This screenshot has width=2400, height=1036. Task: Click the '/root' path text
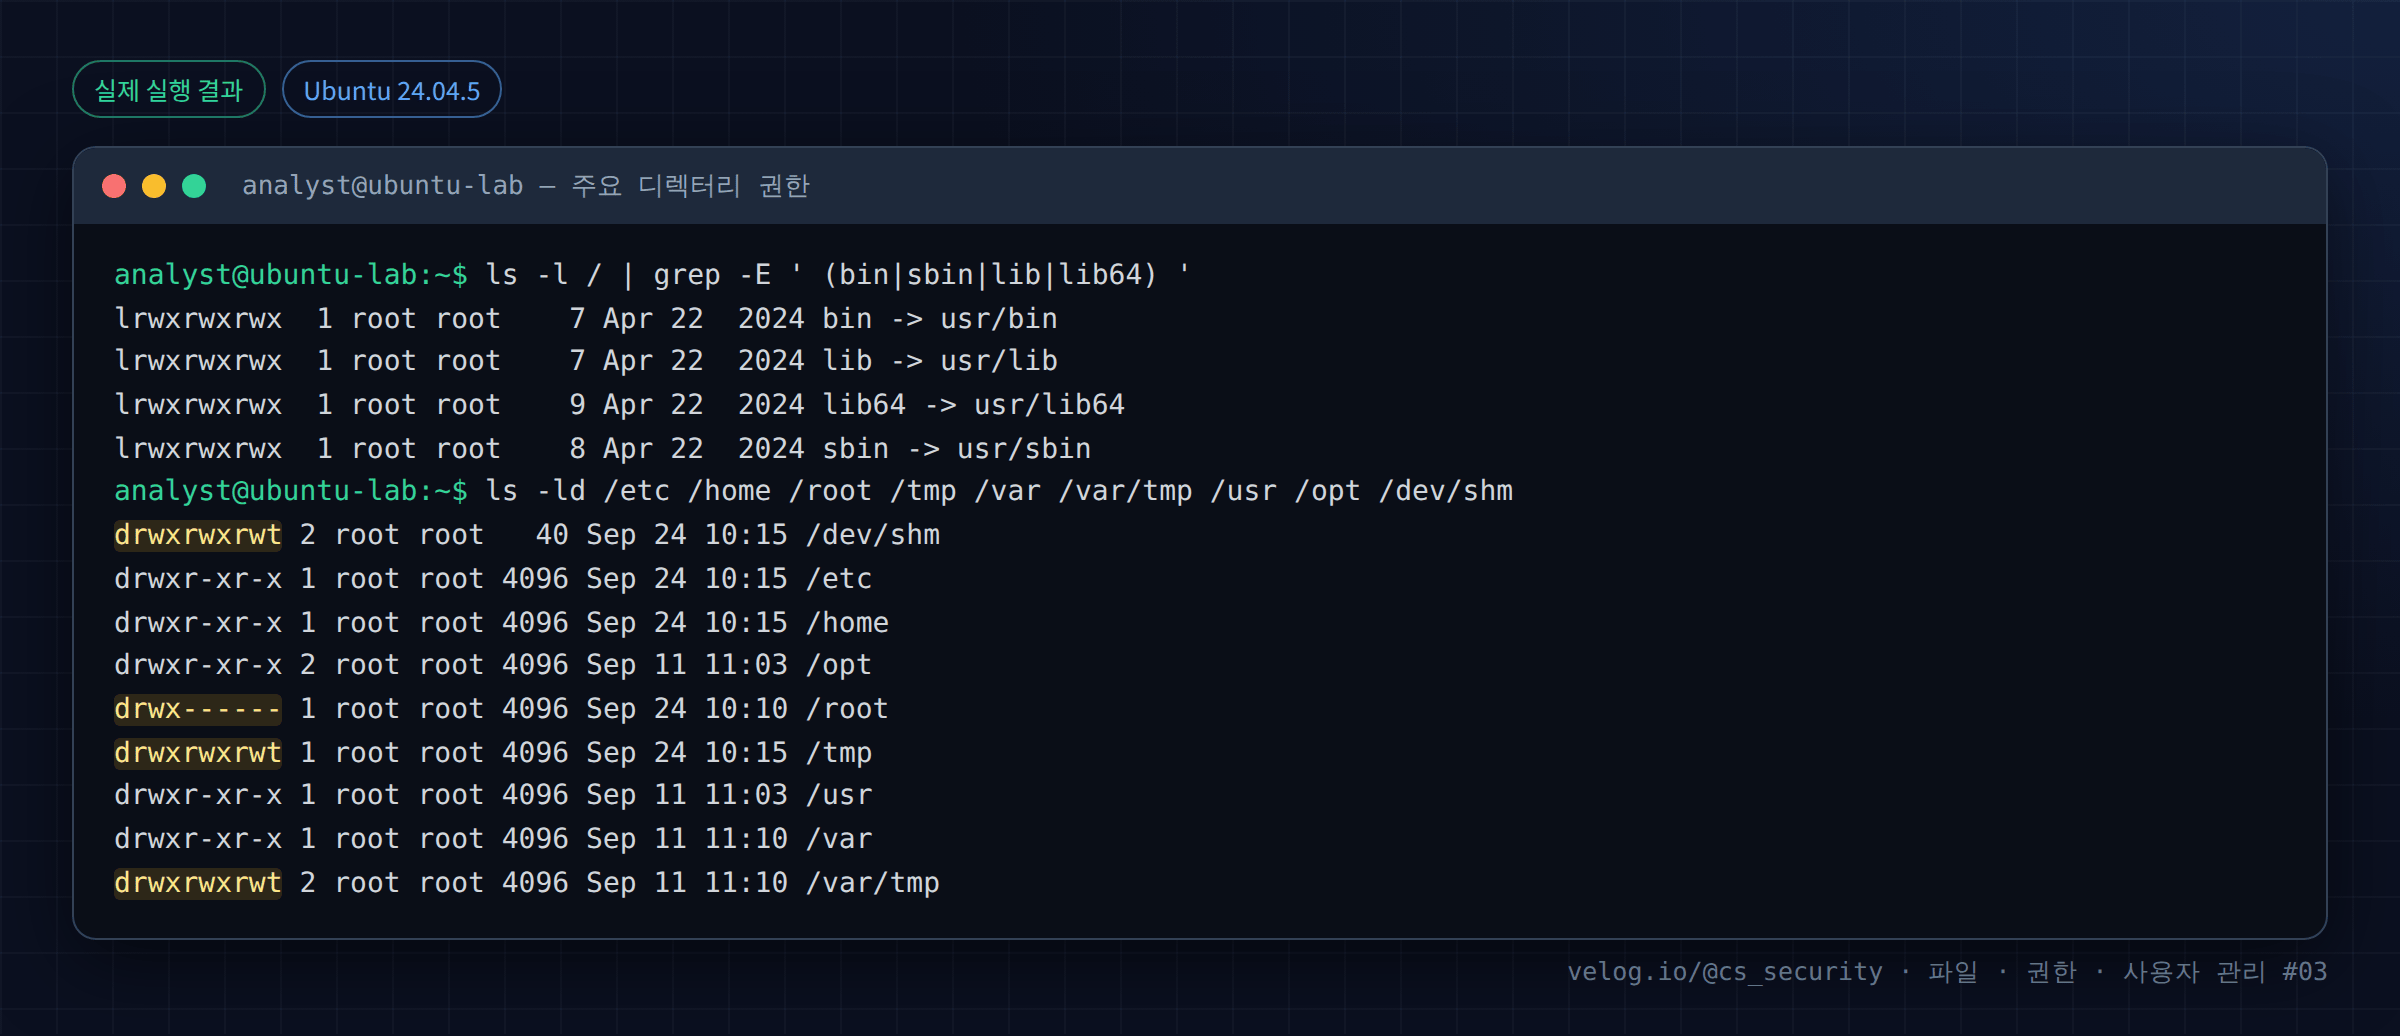point(848,709)
